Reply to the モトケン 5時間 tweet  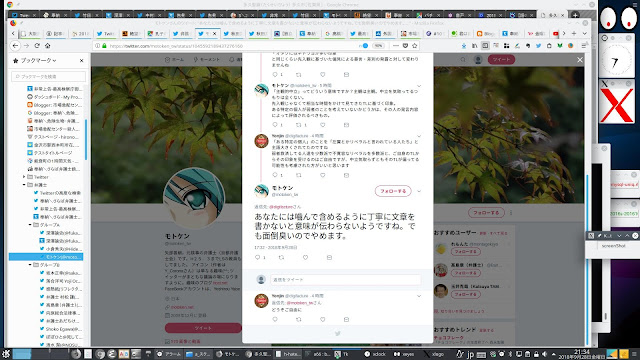pyautogui.click(x=275, y=125)
